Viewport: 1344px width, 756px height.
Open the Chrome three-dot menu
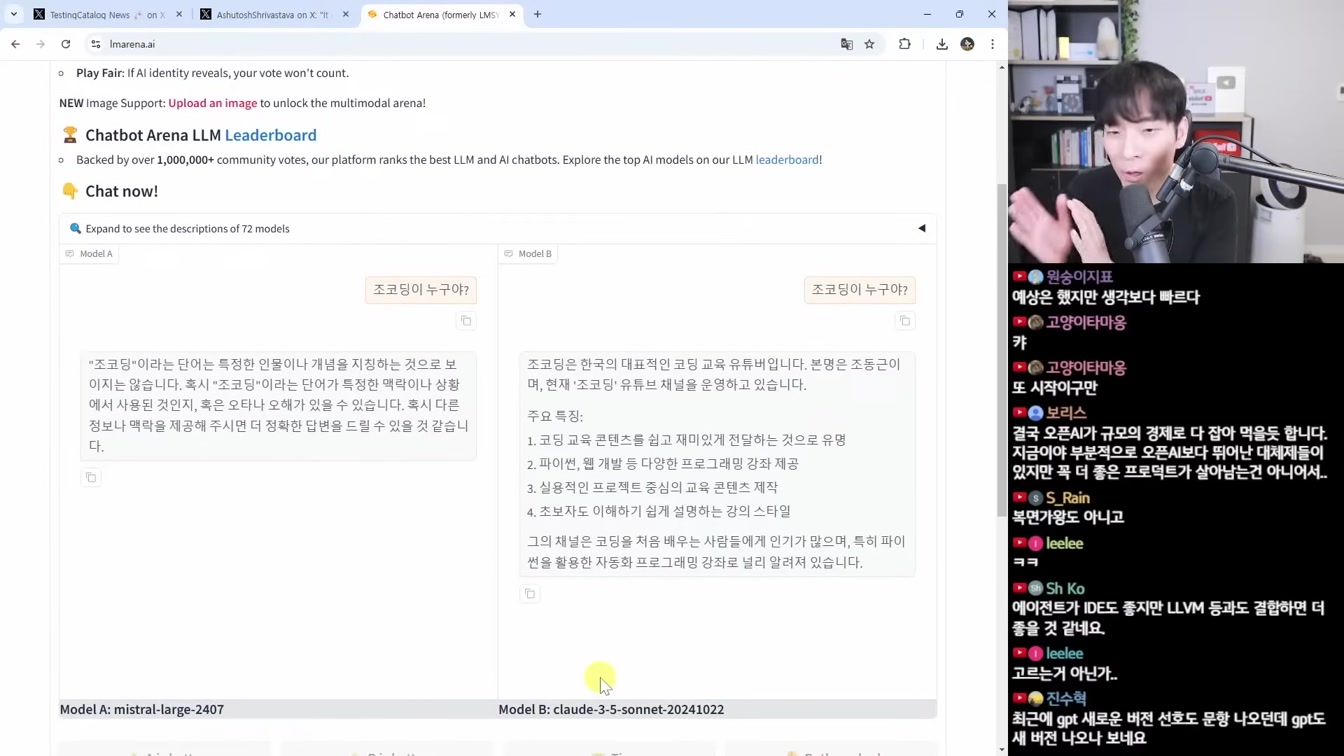click(992, 44)
